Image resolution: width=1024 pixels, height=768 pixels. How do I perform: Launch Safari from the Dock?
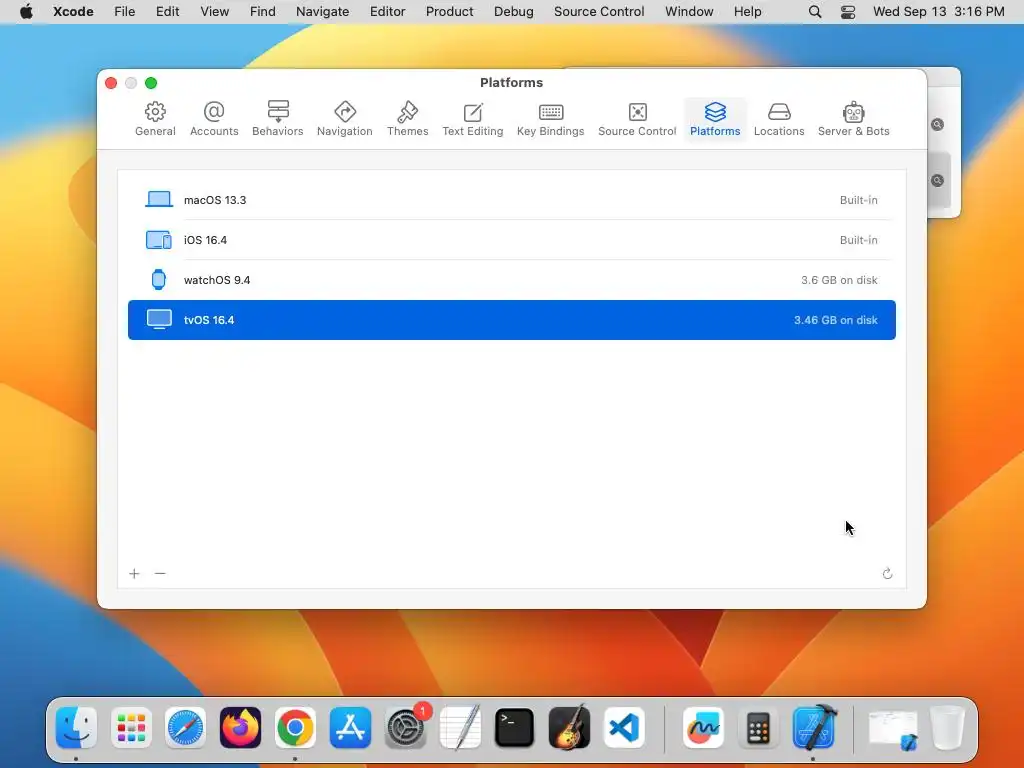(x=185, y=728)
